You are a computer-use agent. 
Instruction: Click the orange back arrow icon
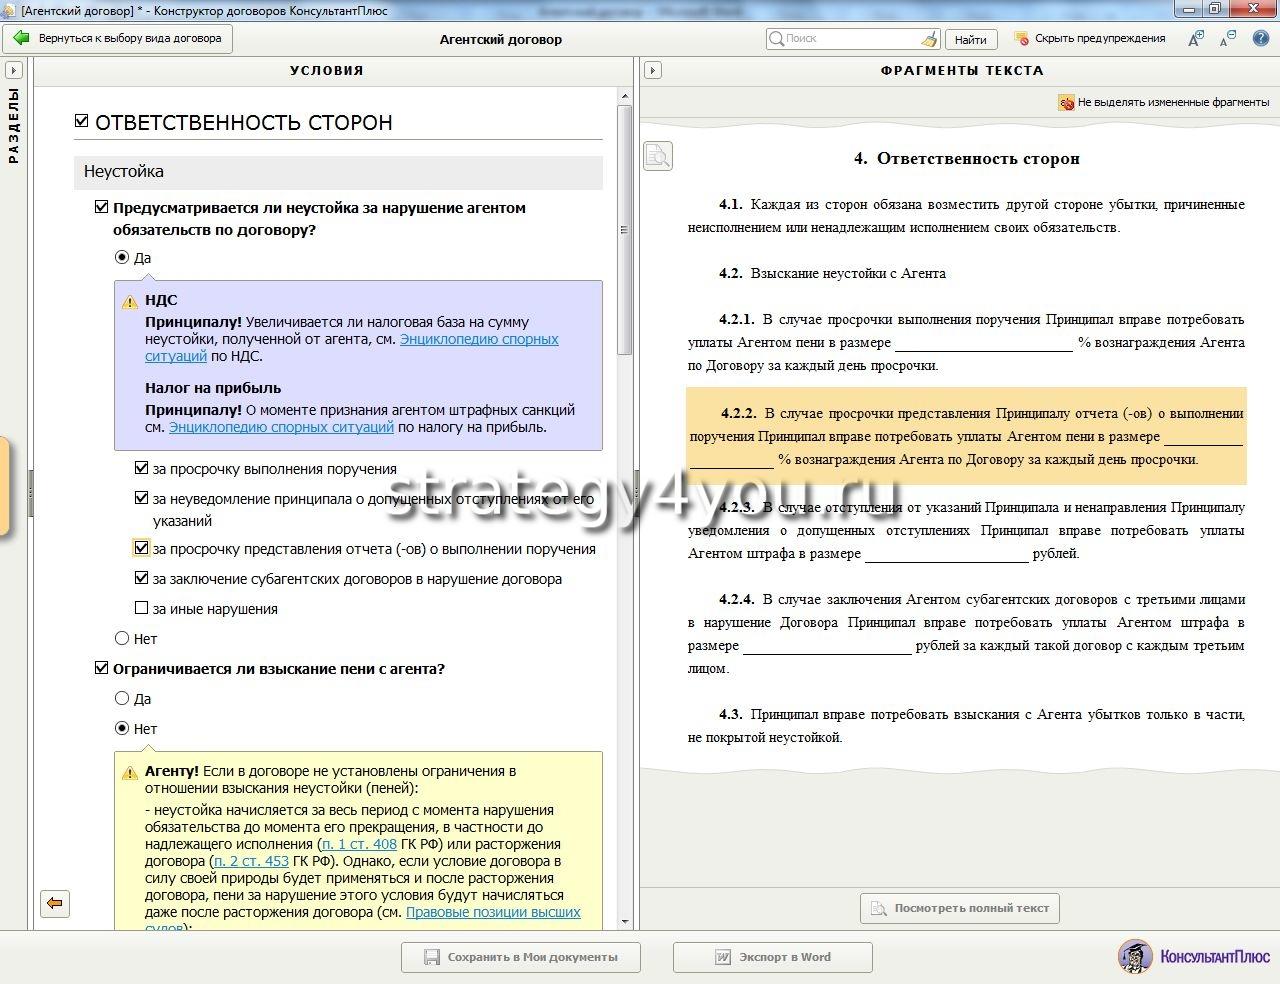pos(55,903)
